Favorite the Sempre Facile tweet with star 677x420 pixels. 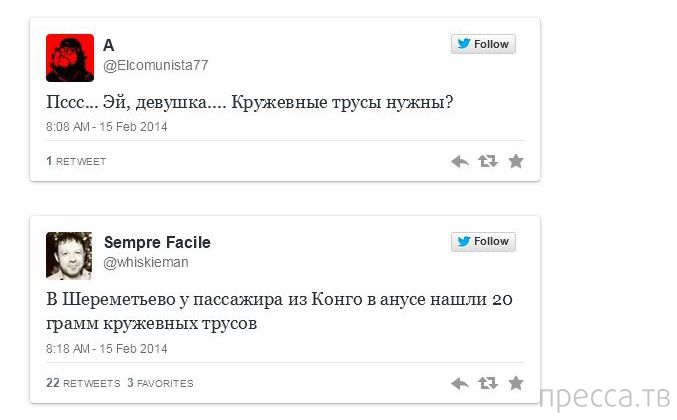coord(516,383)
